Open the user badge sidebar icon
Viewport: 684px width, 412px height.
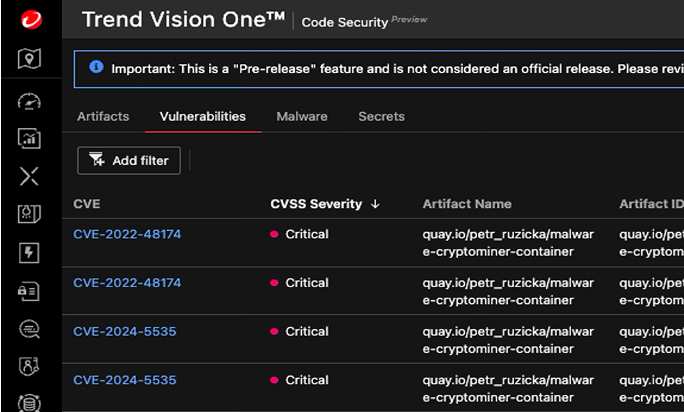pyautogui.click(x=30, y=366)
